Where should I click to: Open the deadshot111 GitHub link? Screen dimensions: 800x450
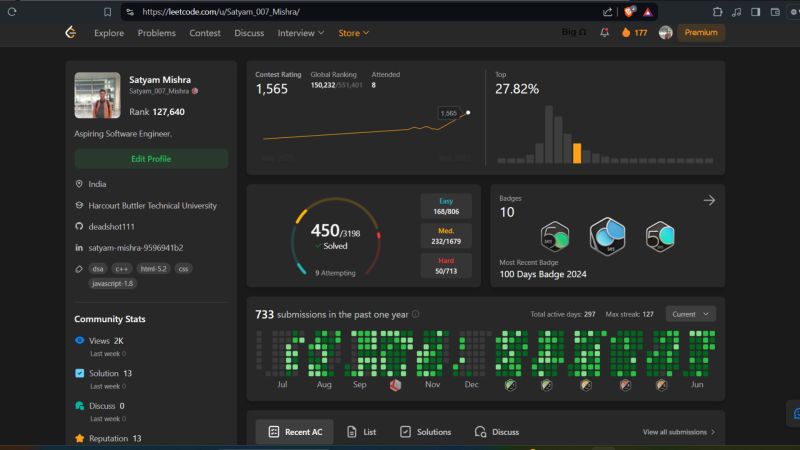click(x=112, y=227)
